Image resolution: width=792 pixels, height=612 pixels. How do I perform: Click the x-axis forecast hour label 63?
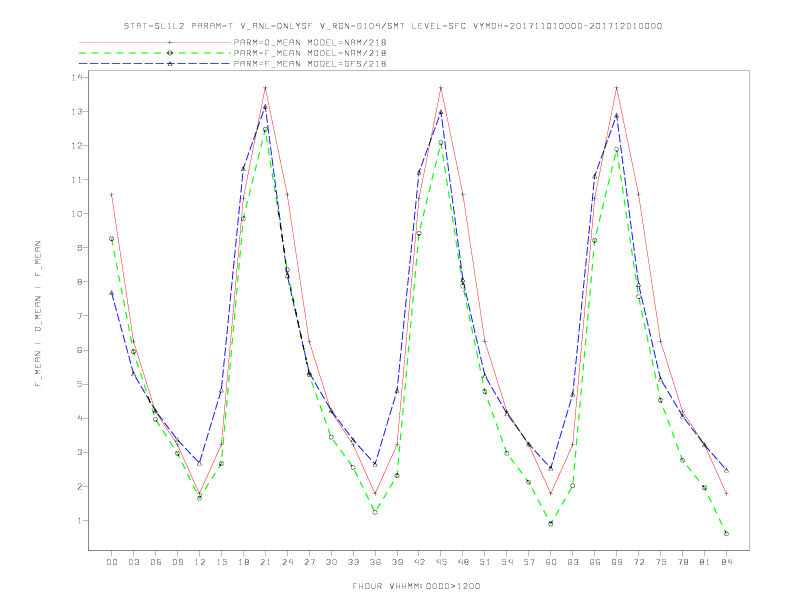pyautogui.click(x=573, y=562)
